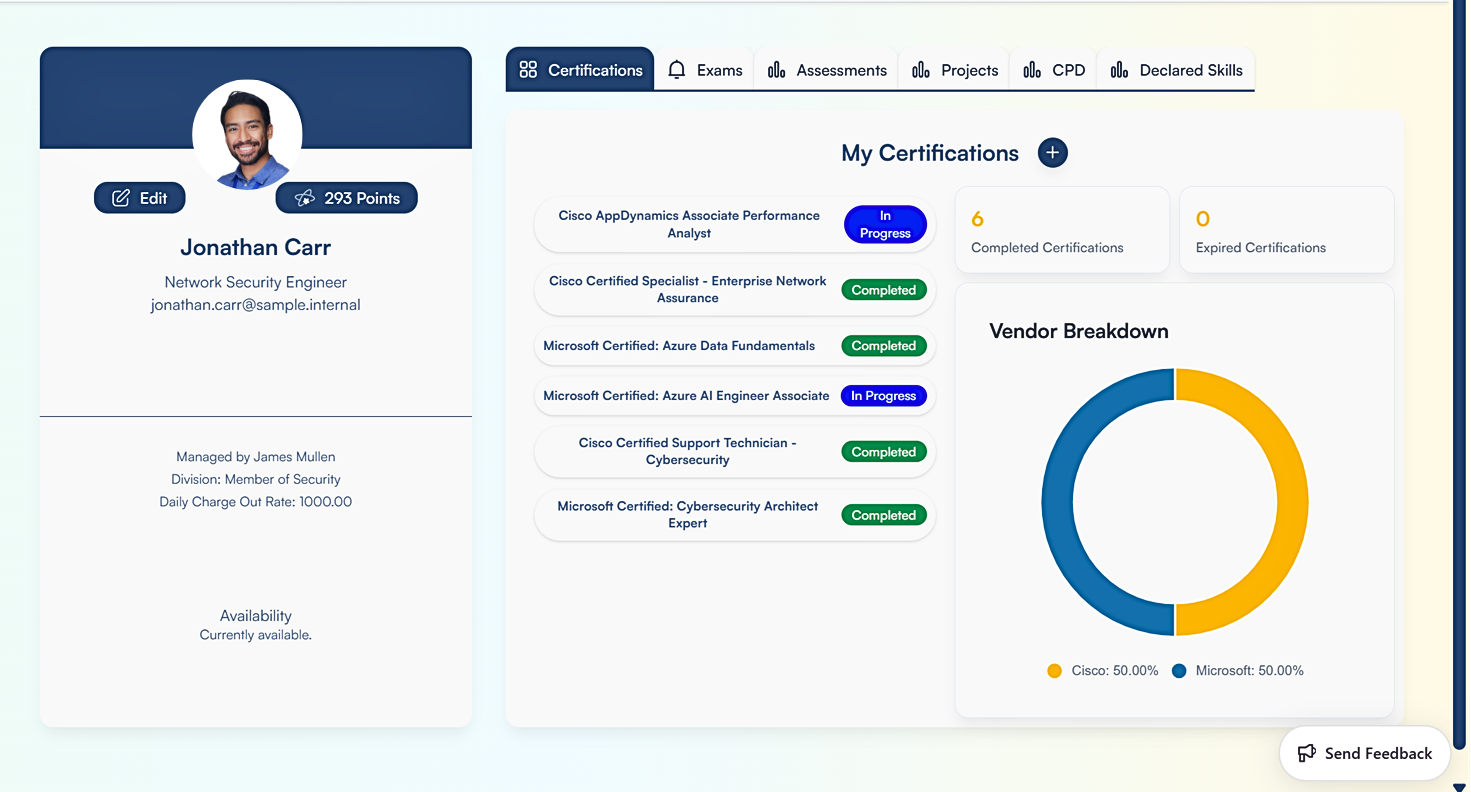Select Microsoft Certified: Azure Data Fundamentals entry

[679, 346]
